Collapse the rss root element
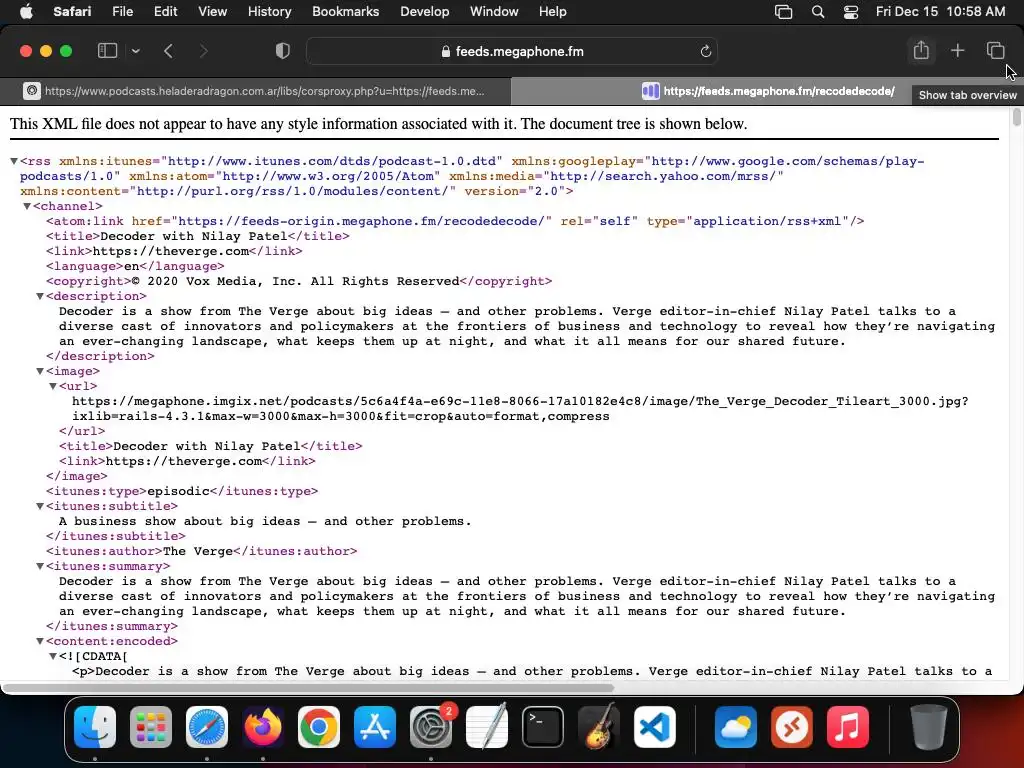Image resolution: width=1024 pixels, height=768 pixels. 14,161
